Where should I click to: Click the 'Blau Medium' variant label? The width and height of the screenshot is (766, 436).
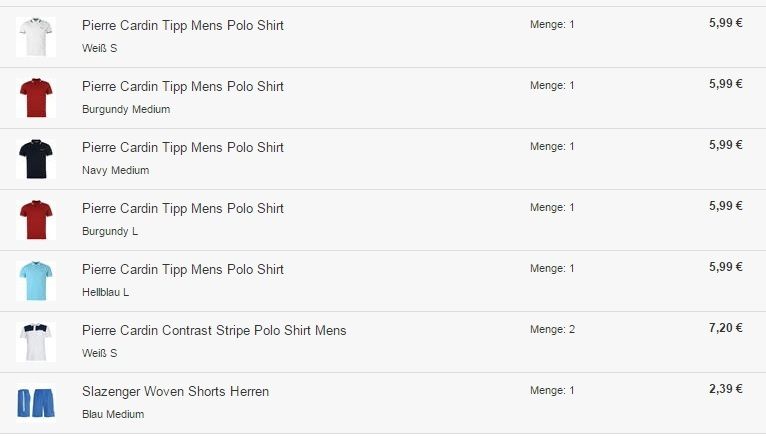(113, 414)
